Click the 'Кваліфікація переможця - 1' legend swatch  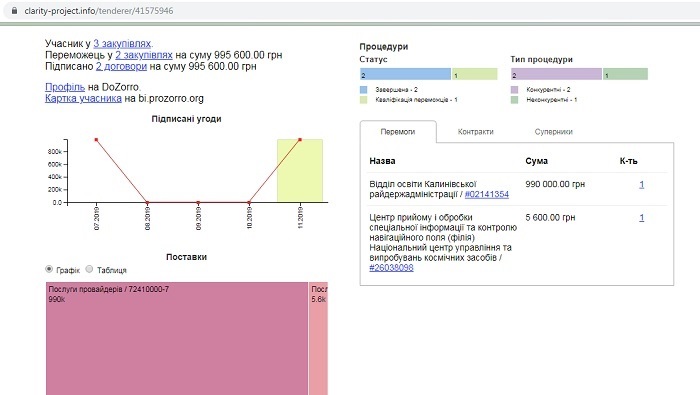point(363,100)
